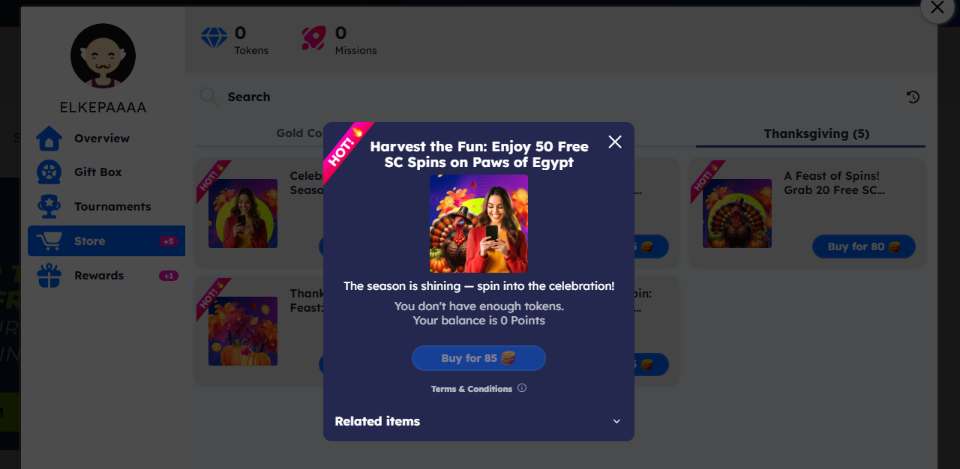This screenshot has height=469, width=960.
Task: Switch to the Thanksgiving (5) tab
Action: click(816, 133)
